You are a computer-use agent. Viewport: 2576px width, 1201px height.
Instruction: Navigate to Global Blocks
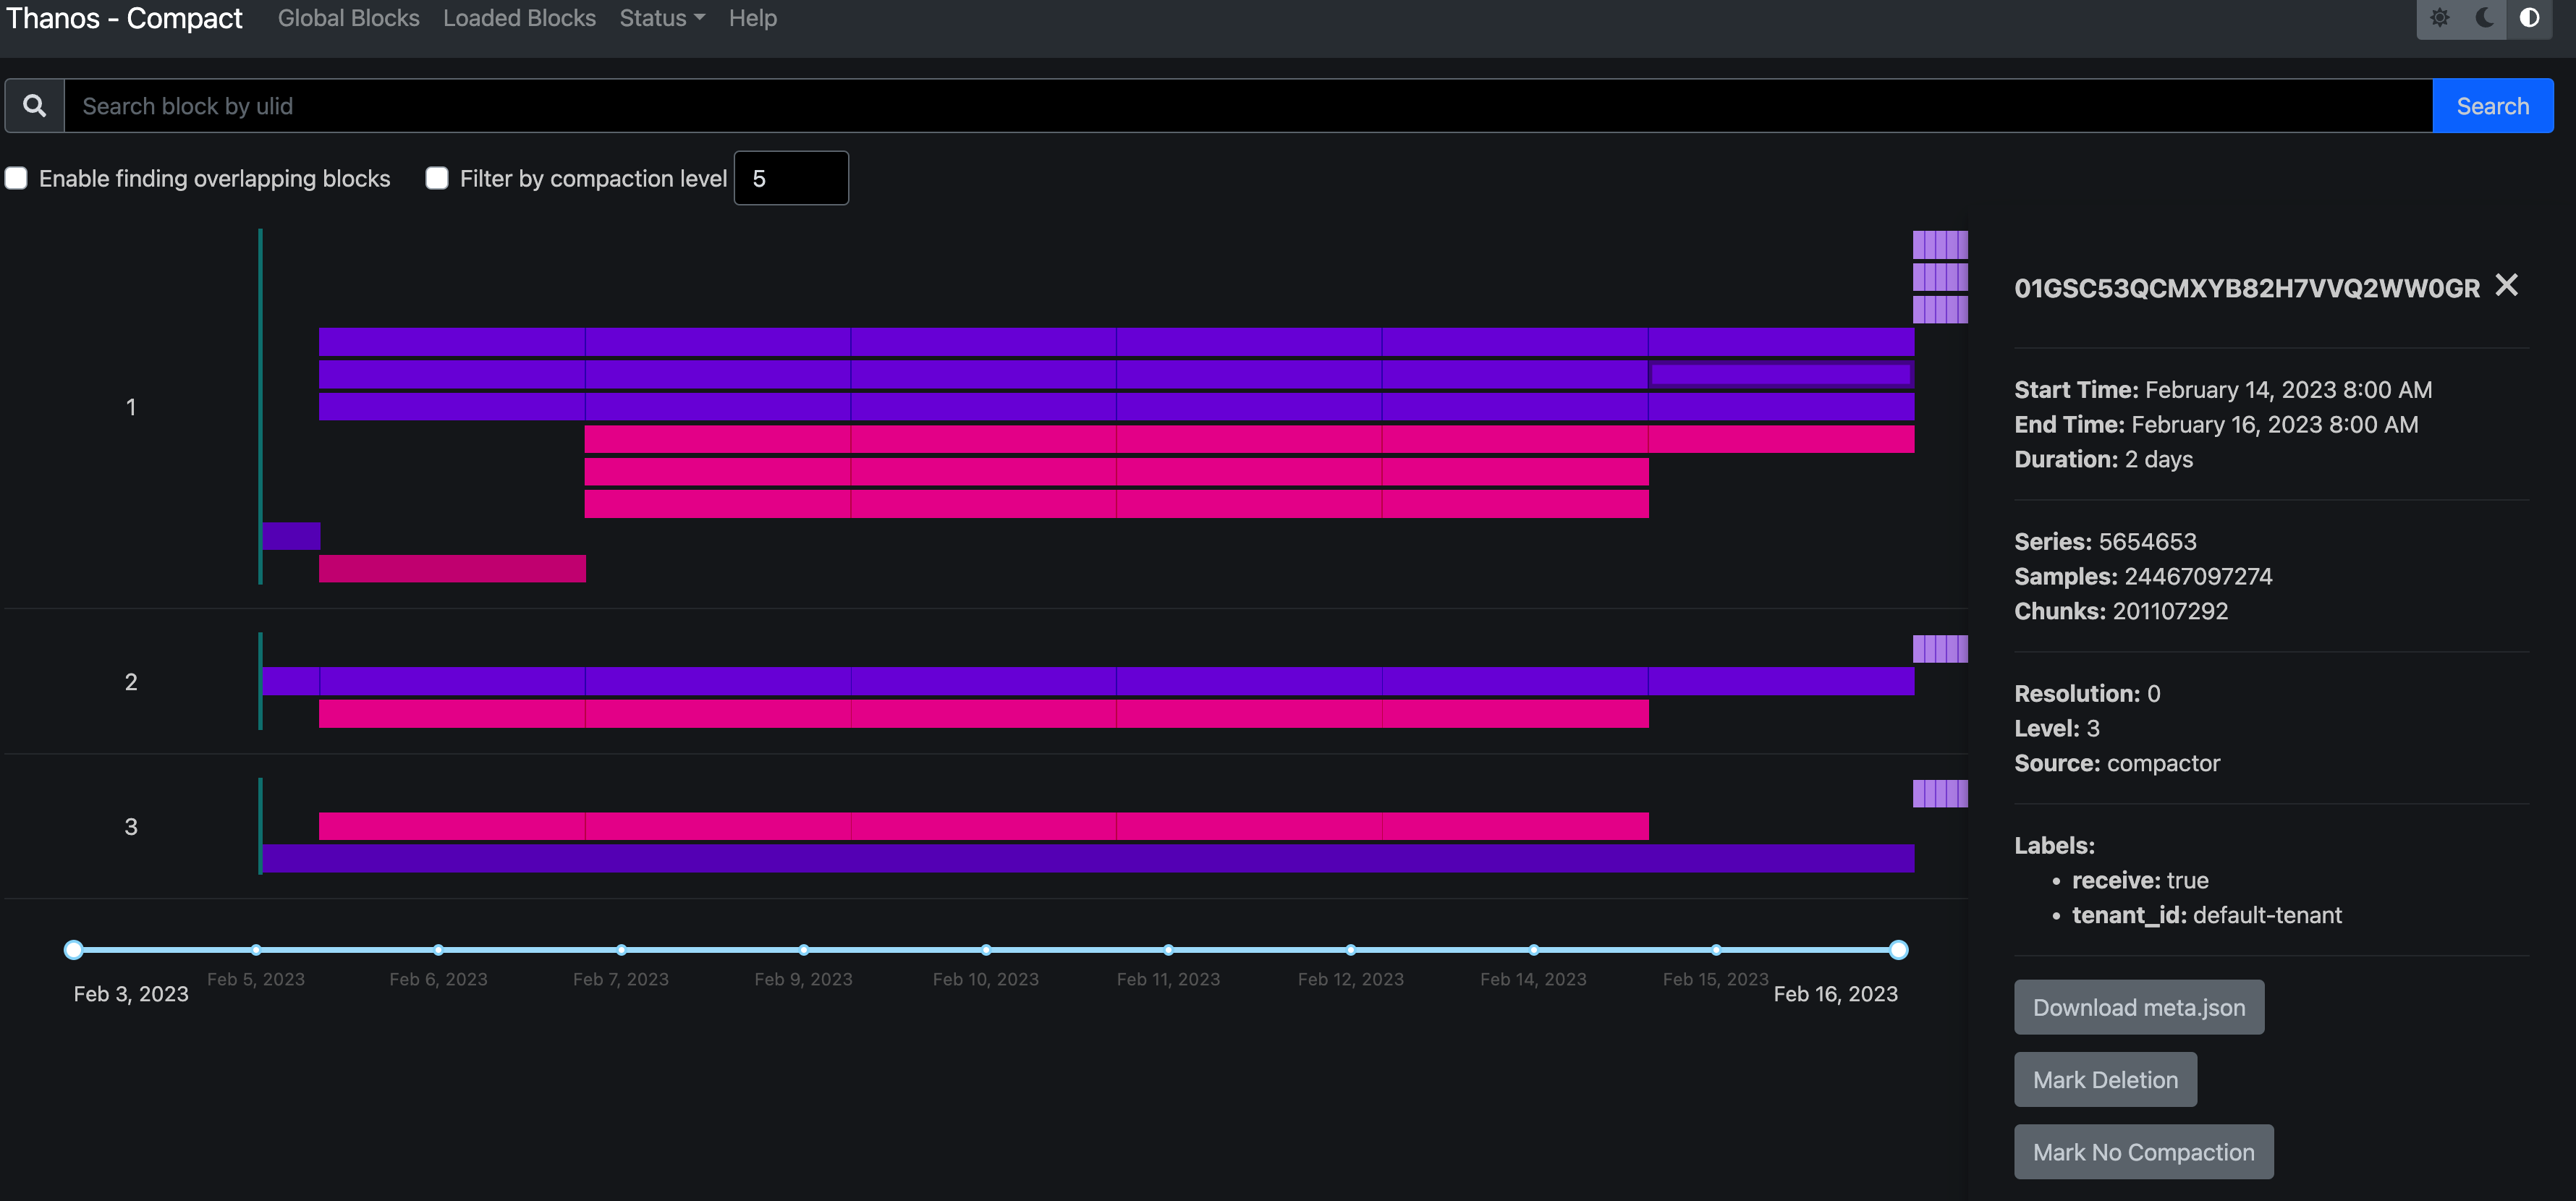coord(348,18)
